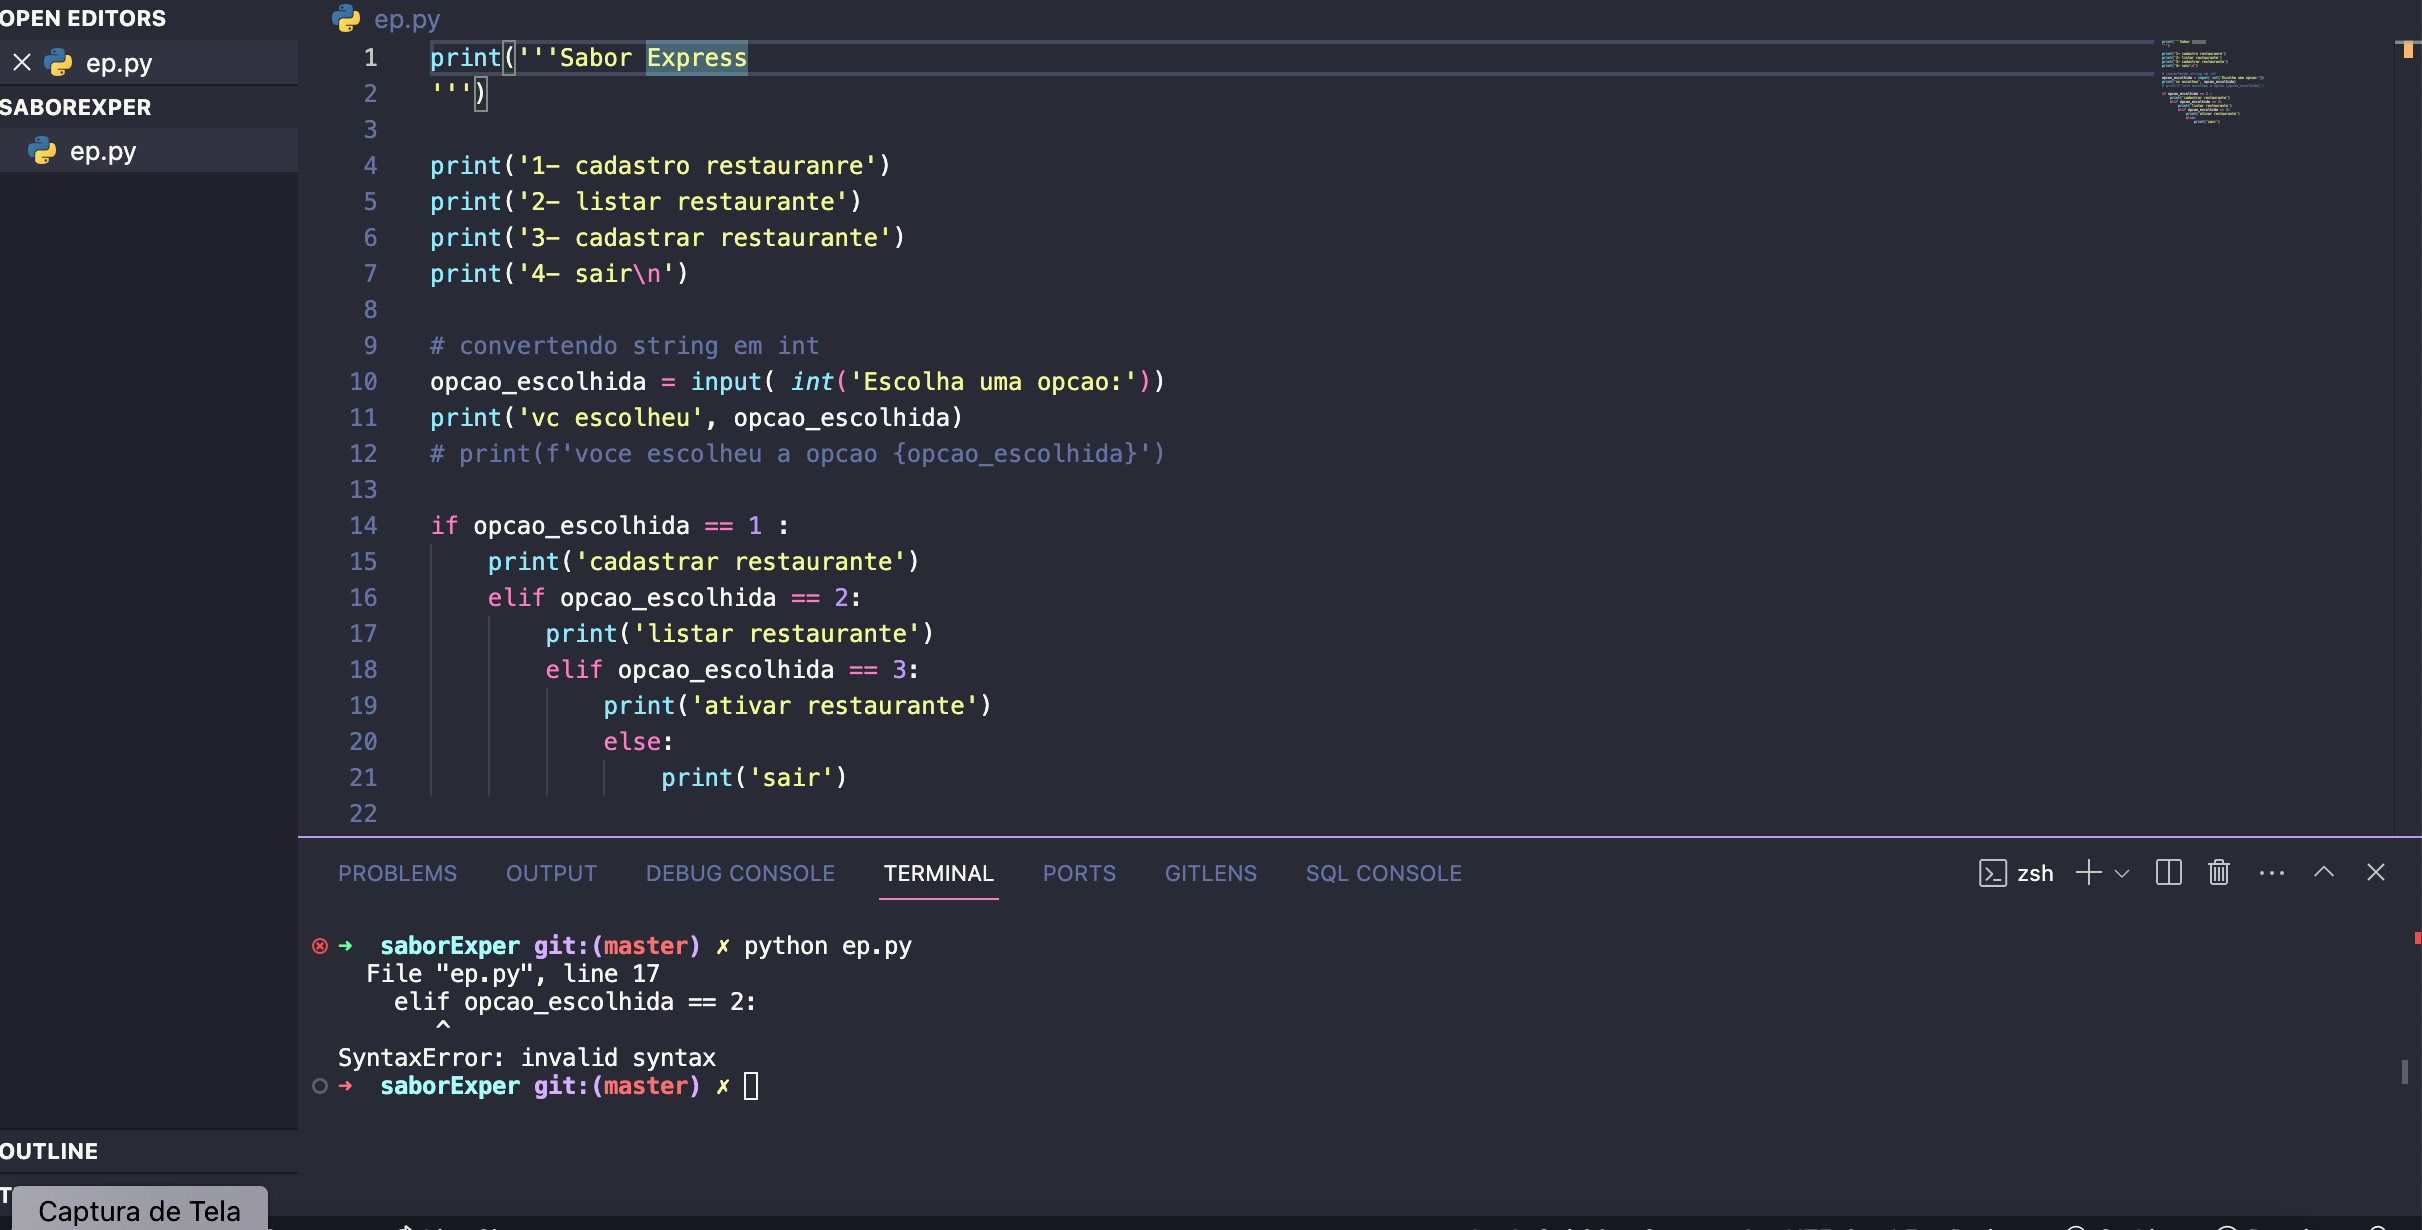The width and height of the screenshot is (2422, 1230).
Task: Click the empty circle command decoration
Action: [320, 1086]
